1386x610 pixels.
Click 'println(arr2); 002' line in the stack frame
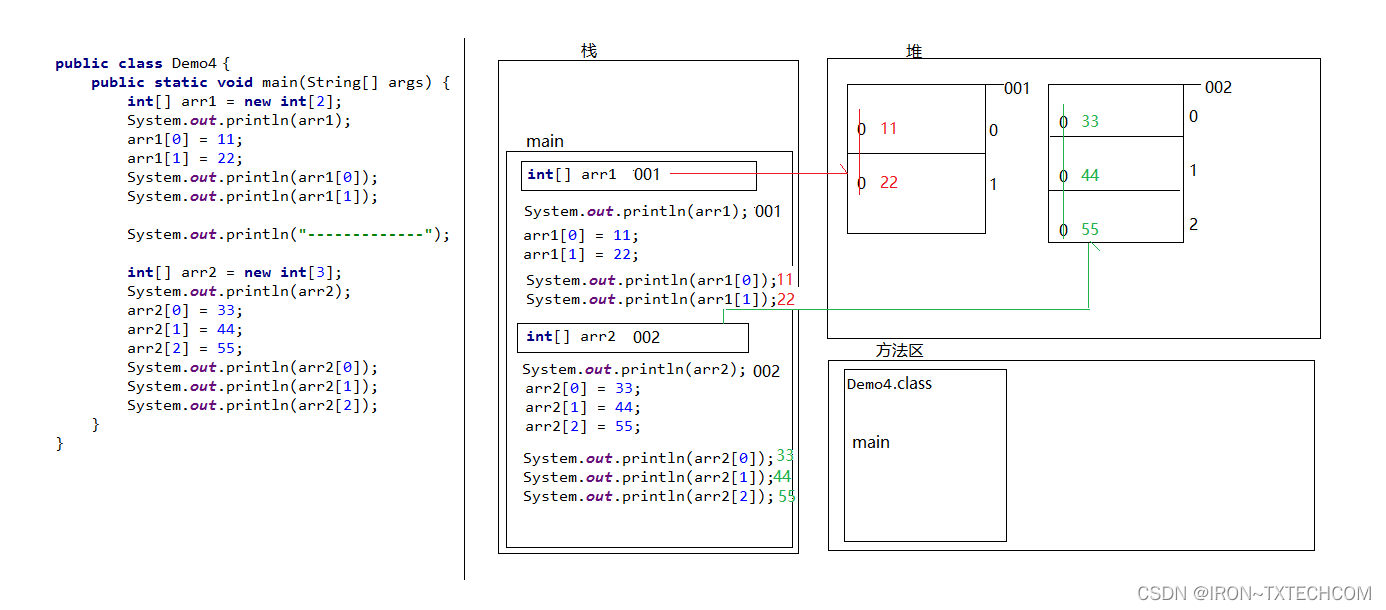click(651, 370)
